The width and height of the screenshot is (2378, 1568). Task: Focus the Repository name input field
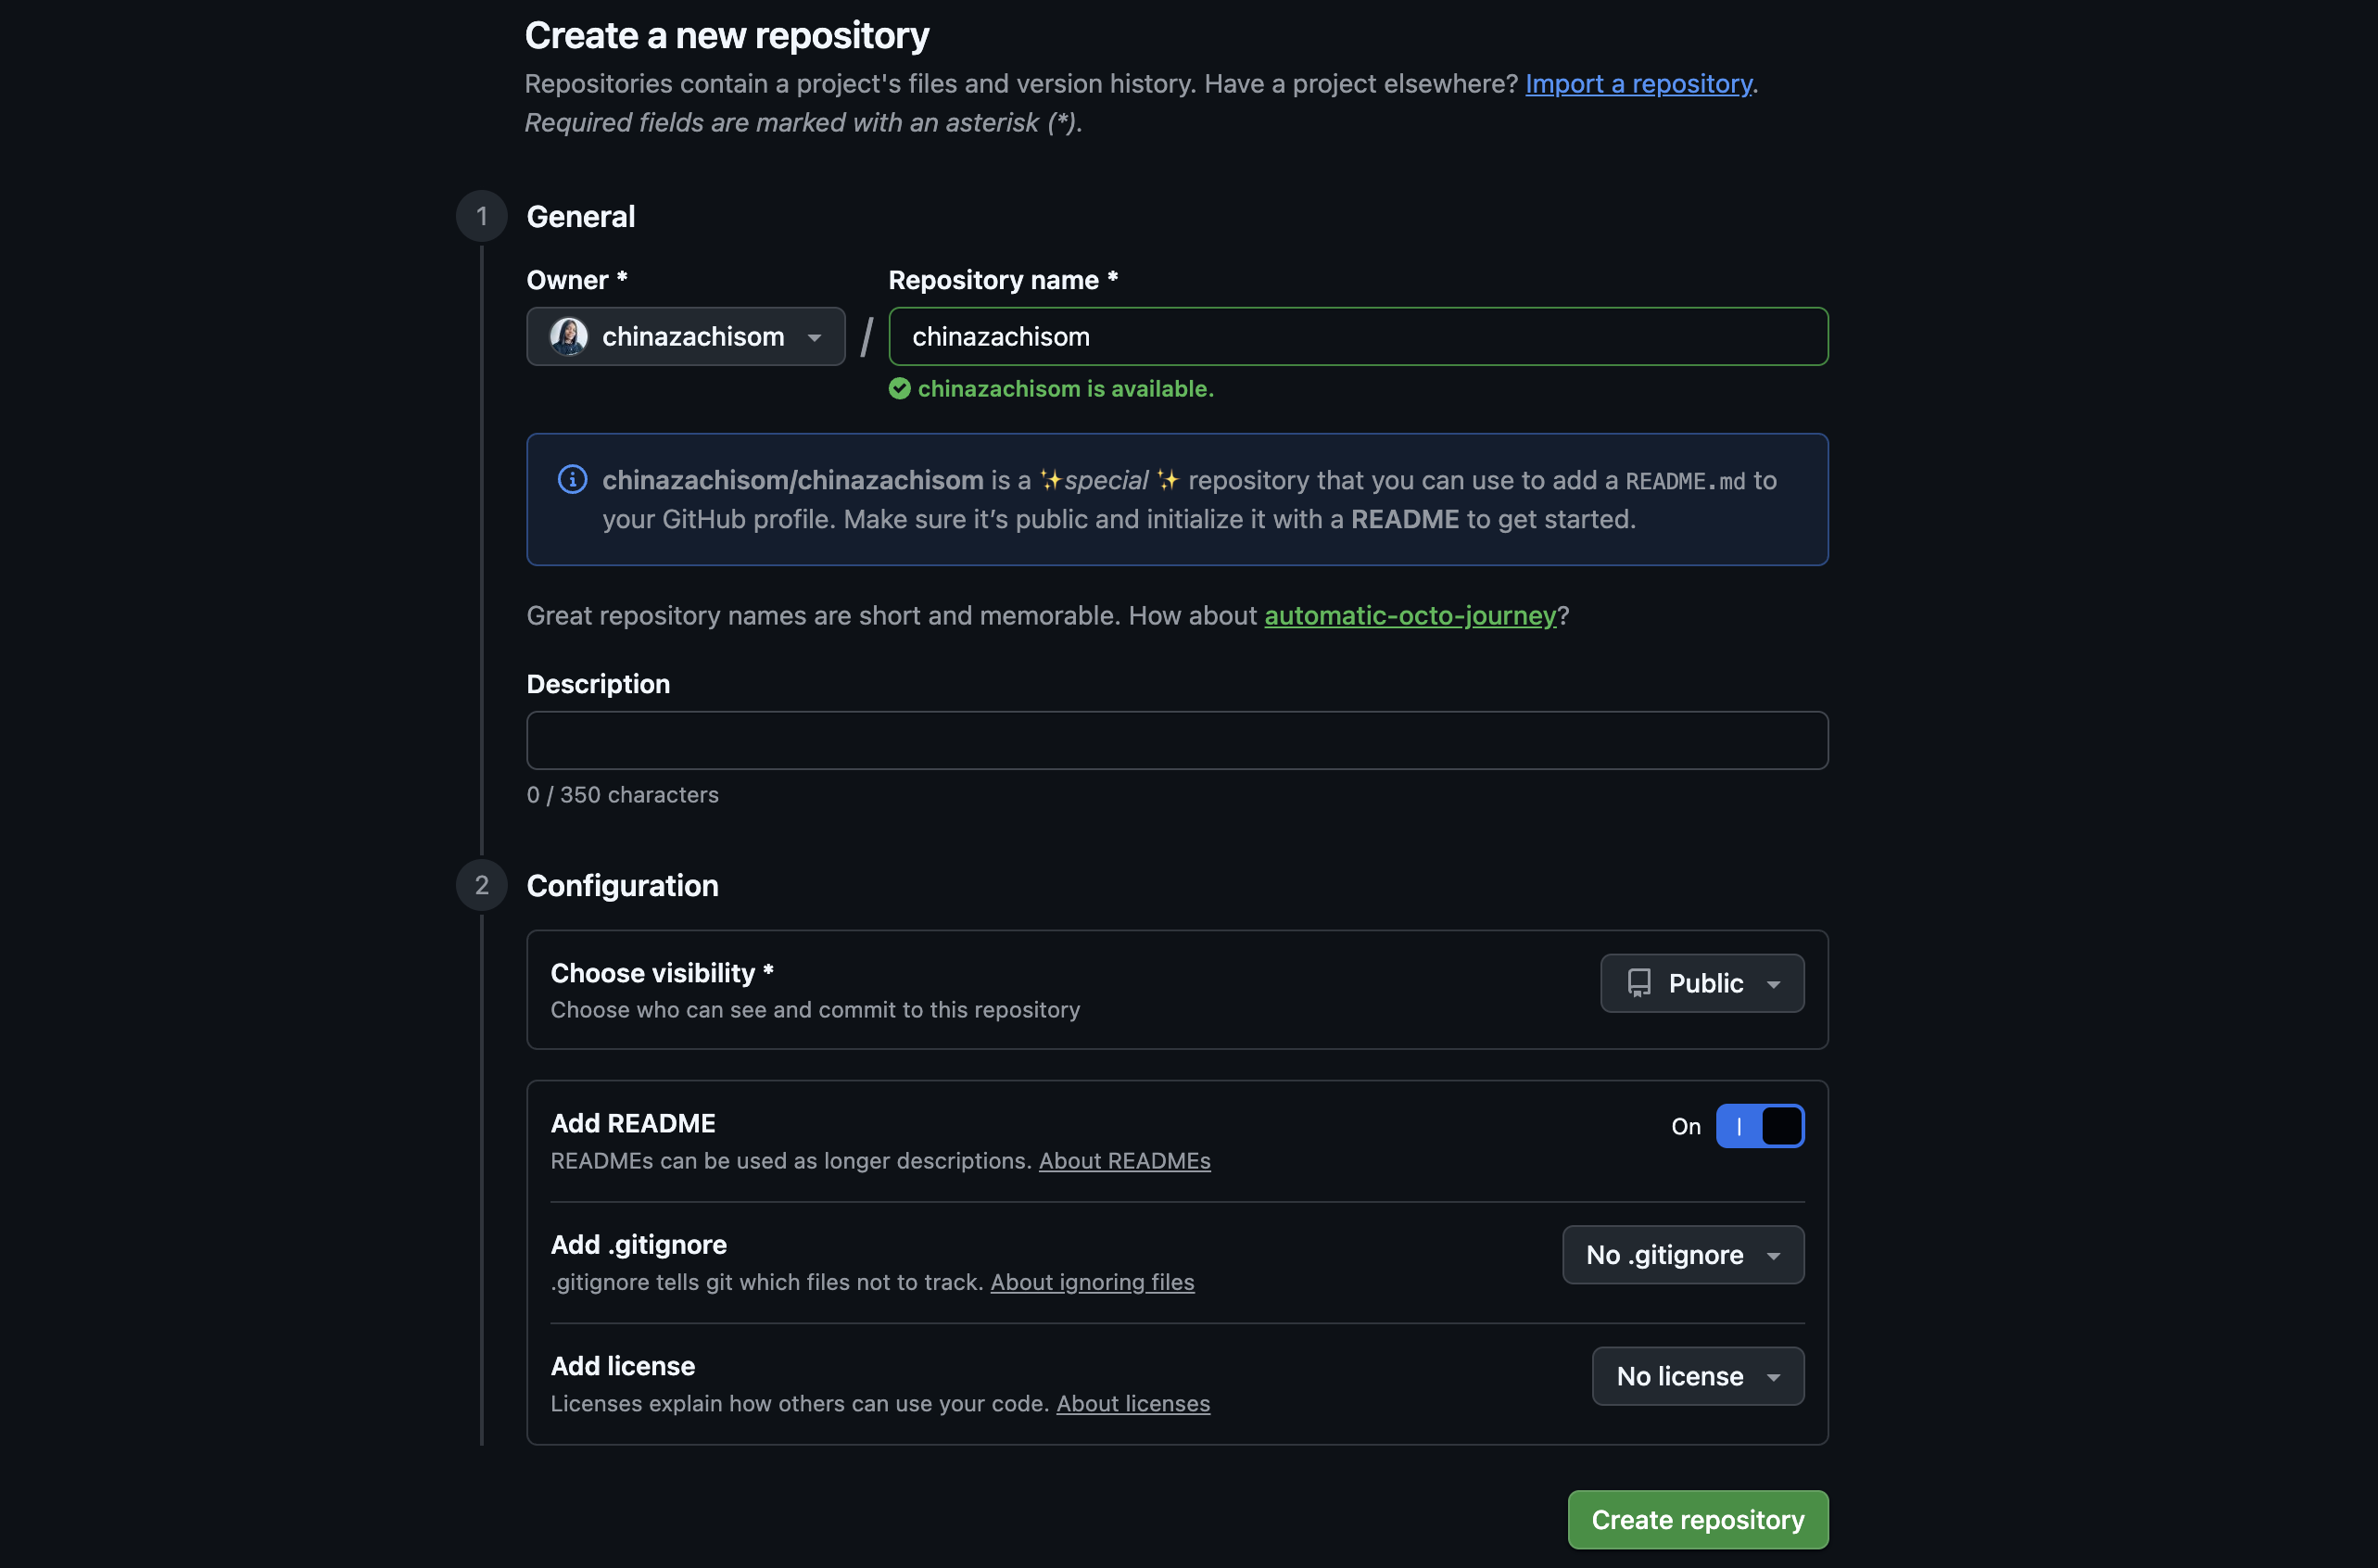point(1357,337)
